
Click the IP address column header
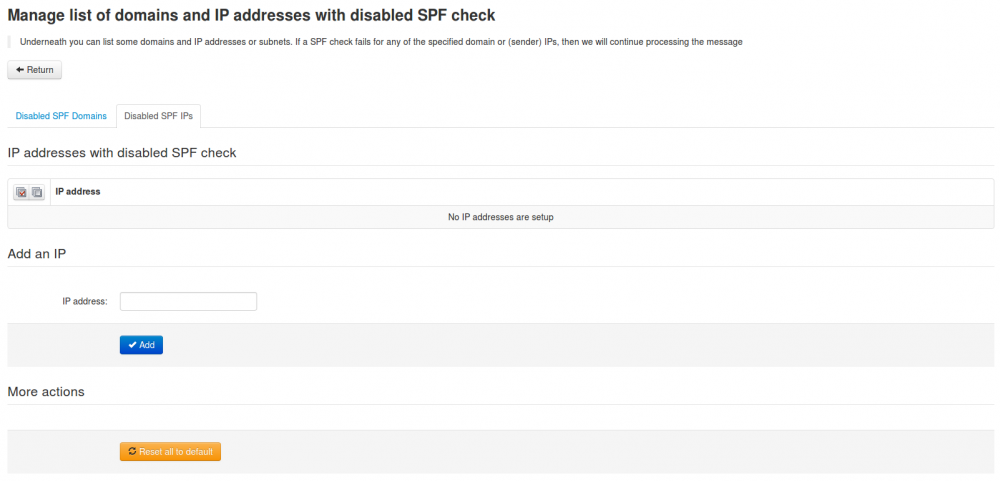[78, 191]
